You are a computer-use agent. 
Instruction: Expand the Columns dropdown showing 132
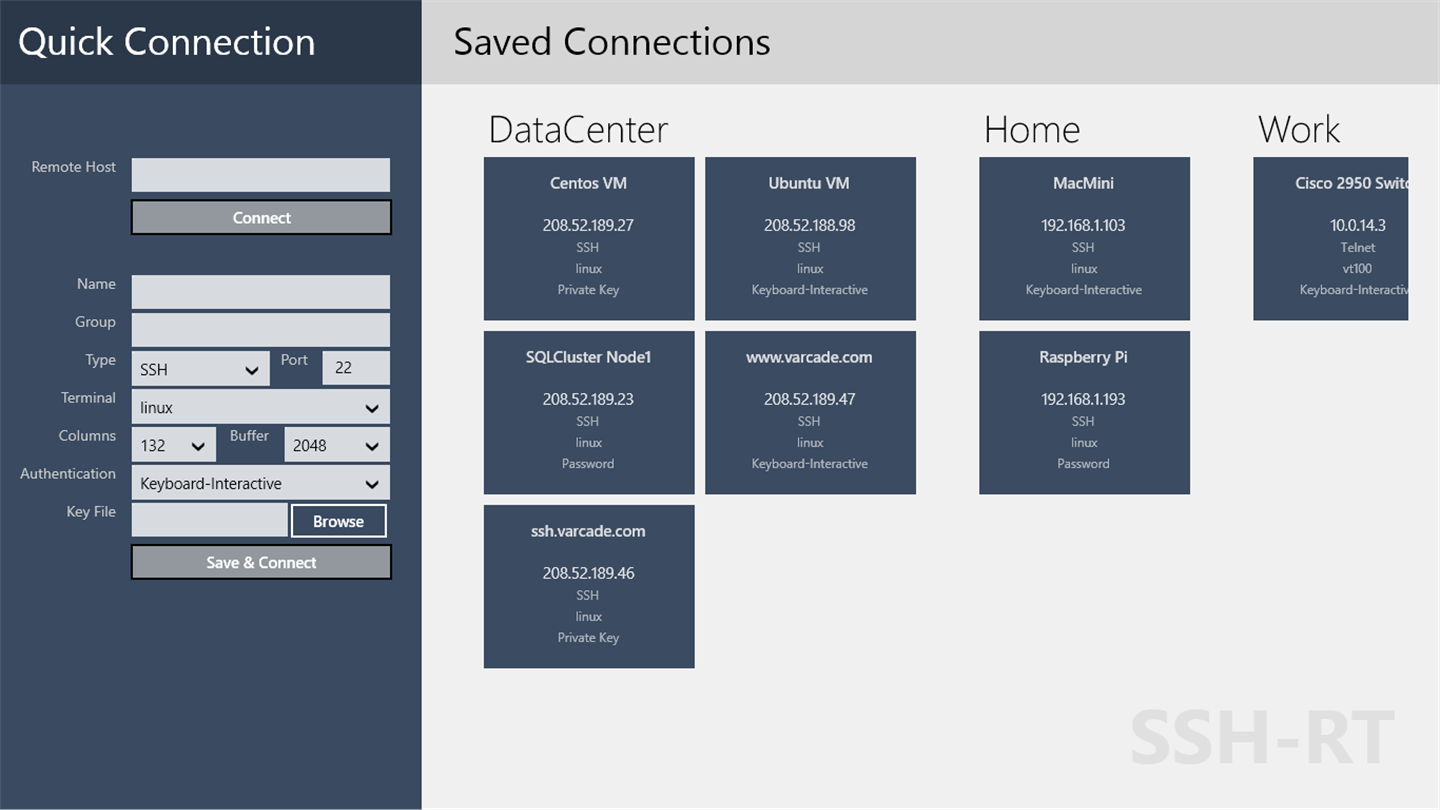[173, 445]
